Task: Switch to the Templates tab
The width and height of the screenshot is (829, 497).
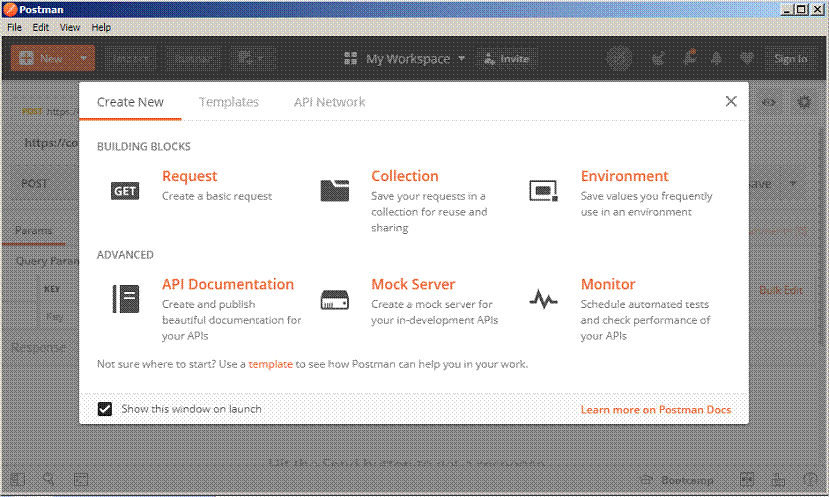Action: click(228, 102)
